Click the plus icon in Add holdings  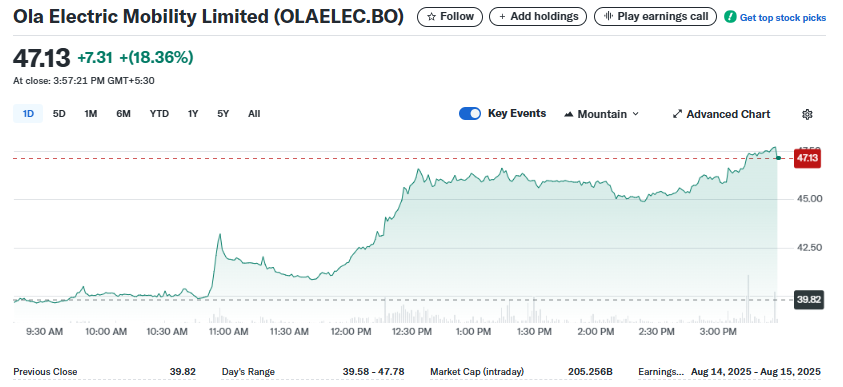[502, 17]
